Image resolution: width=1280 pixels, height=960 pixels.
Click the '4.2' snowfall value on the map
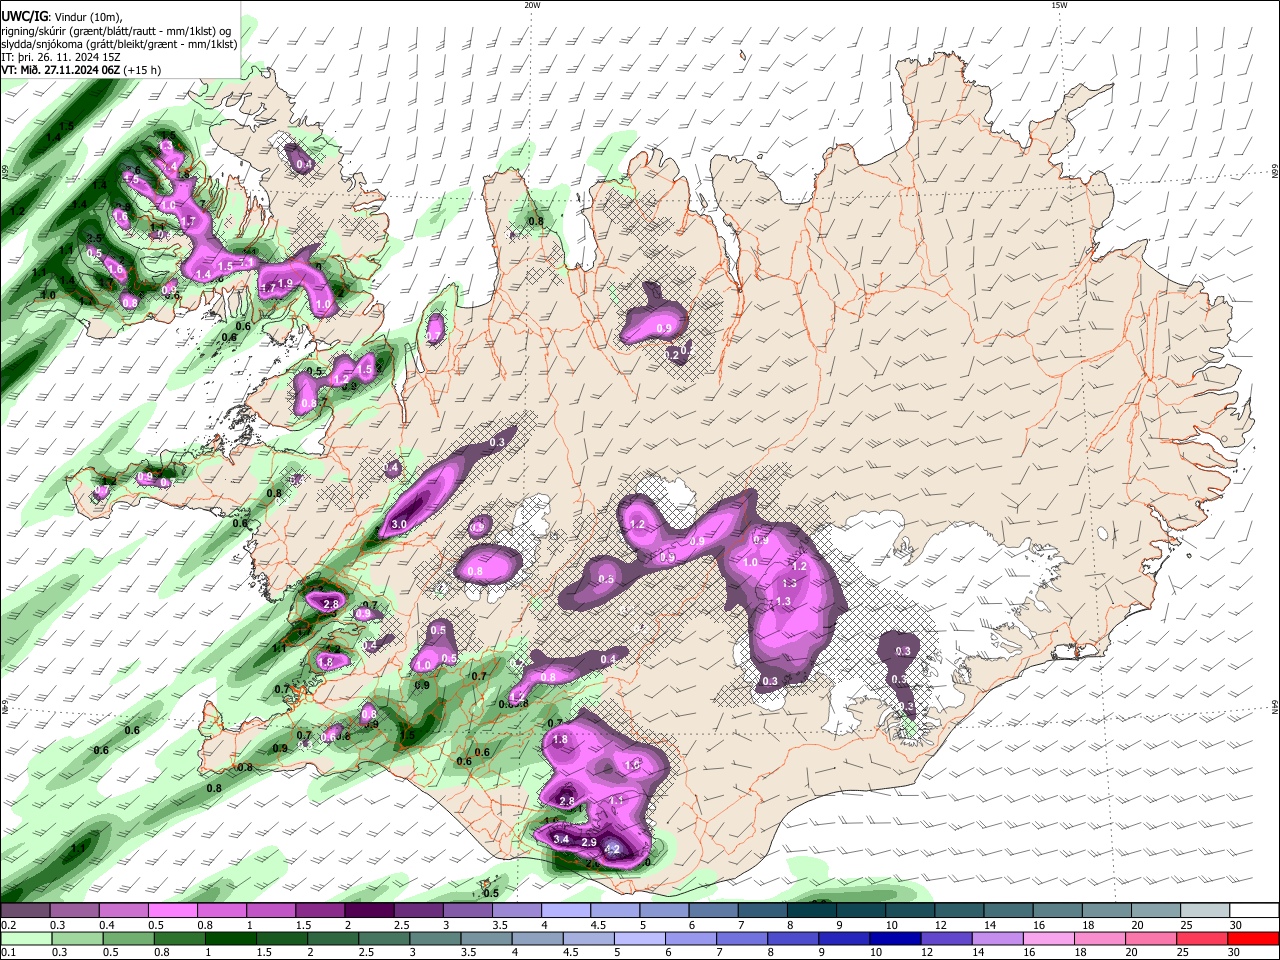coord(613,849)
